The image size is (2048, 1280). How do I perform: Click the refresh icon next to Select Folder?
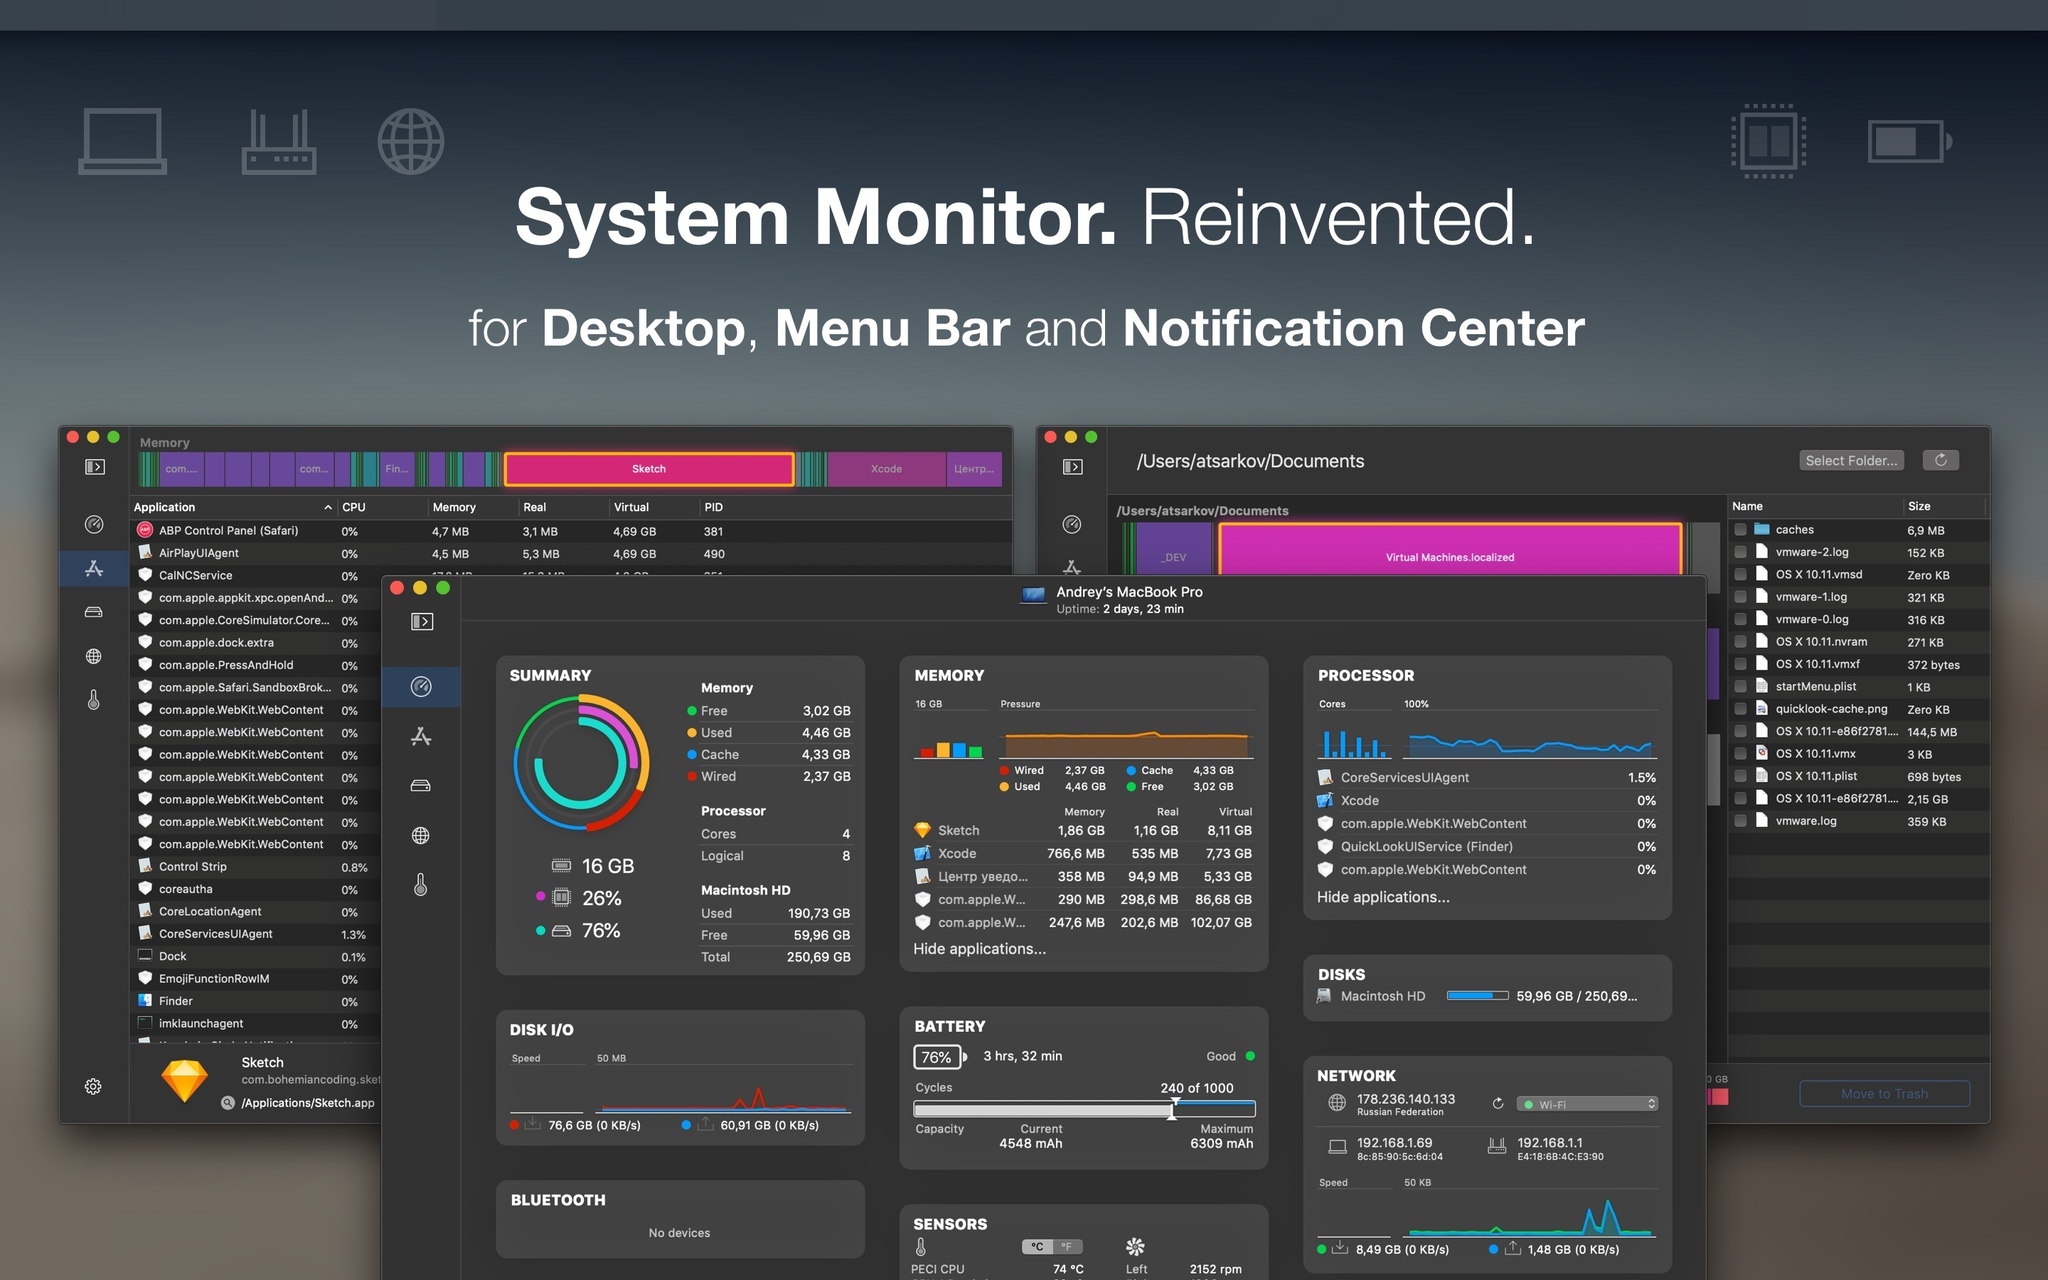(1941, 460)
